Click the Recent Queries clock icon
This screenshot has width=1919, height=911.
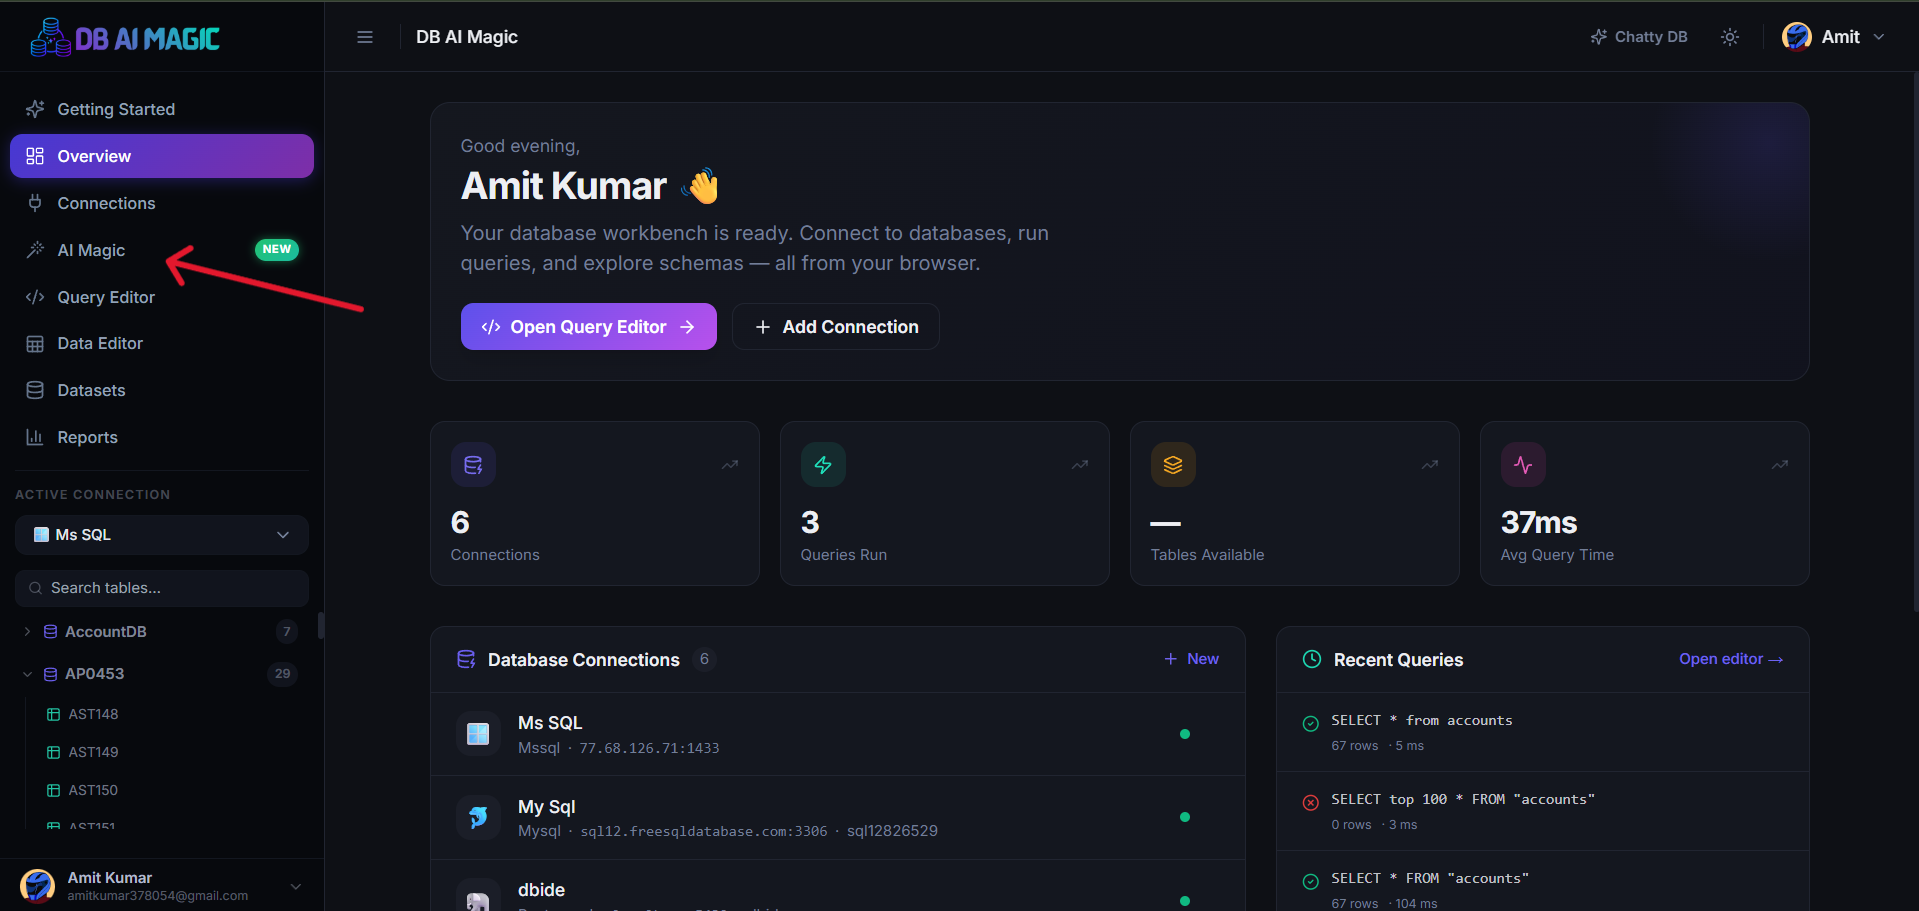pyautogui.click(x=1312, y=659)
